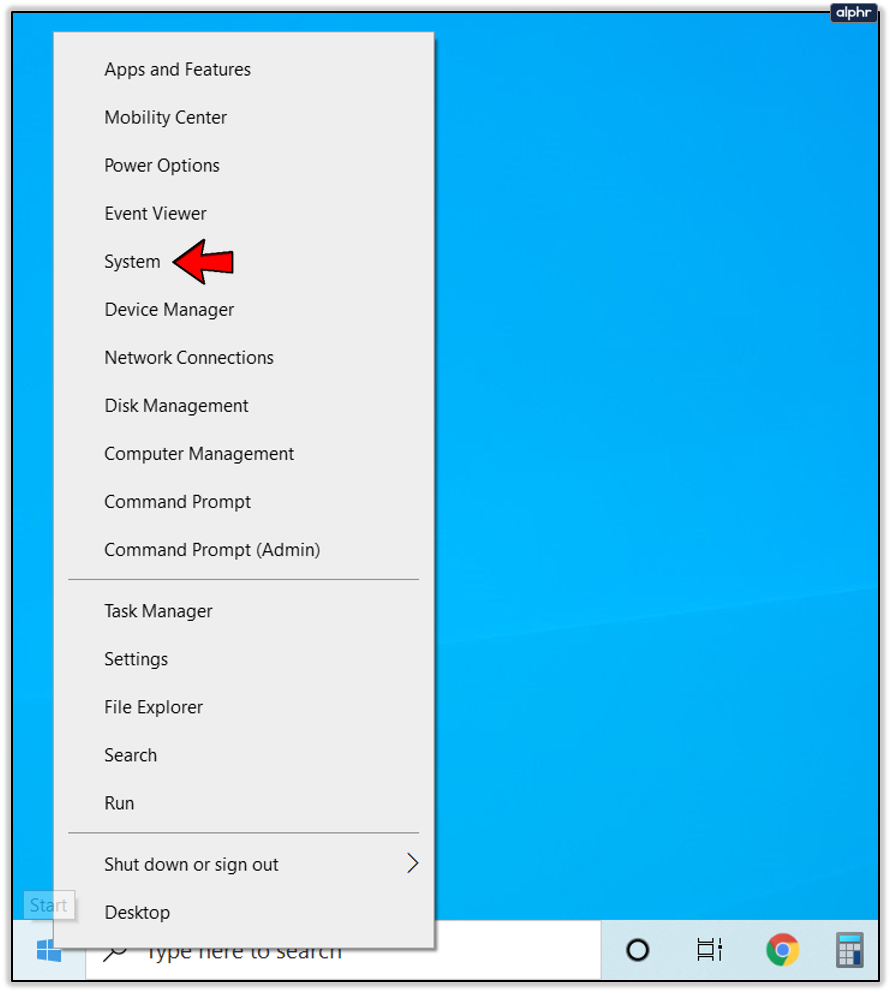Expand the Shut down or sign out arrow
The width and height of the screenshot is (891, 993).
[412, 863]
